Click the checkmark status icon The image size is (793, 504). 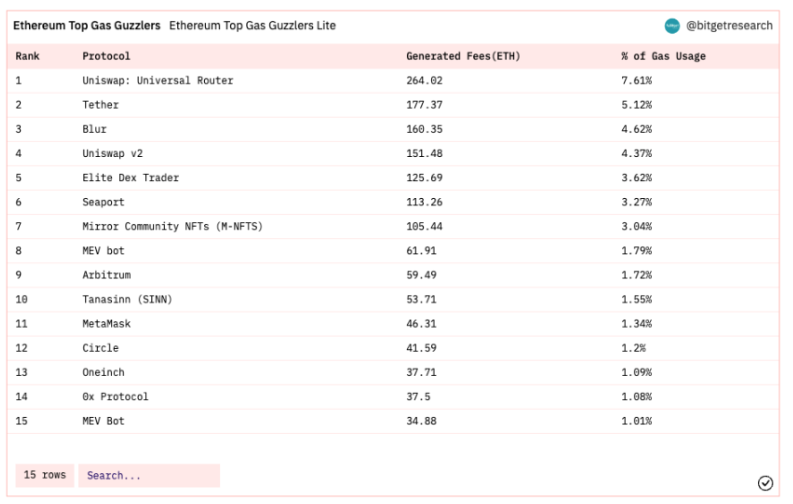765,483
